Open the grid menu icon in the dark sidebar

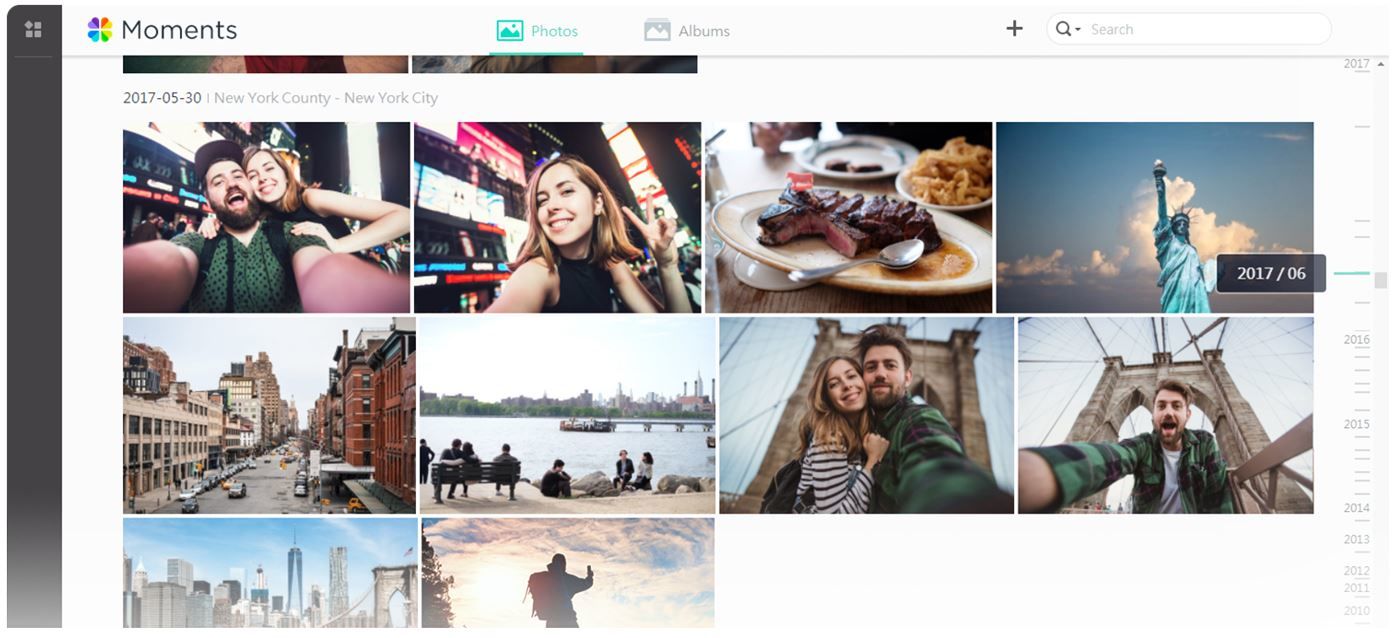pos(33,28)
